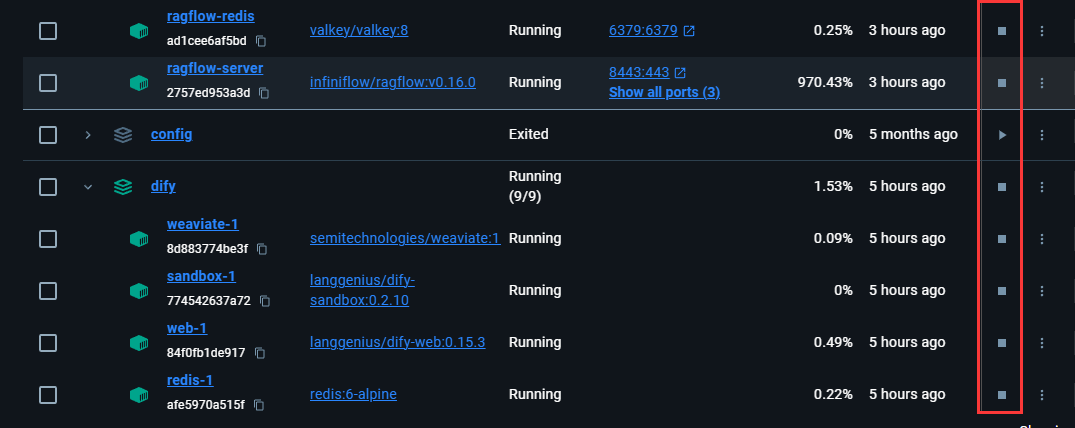Stop the web-1 container
The width and height of the screenshot is (1075, 428).
(x=1002, y=342)
